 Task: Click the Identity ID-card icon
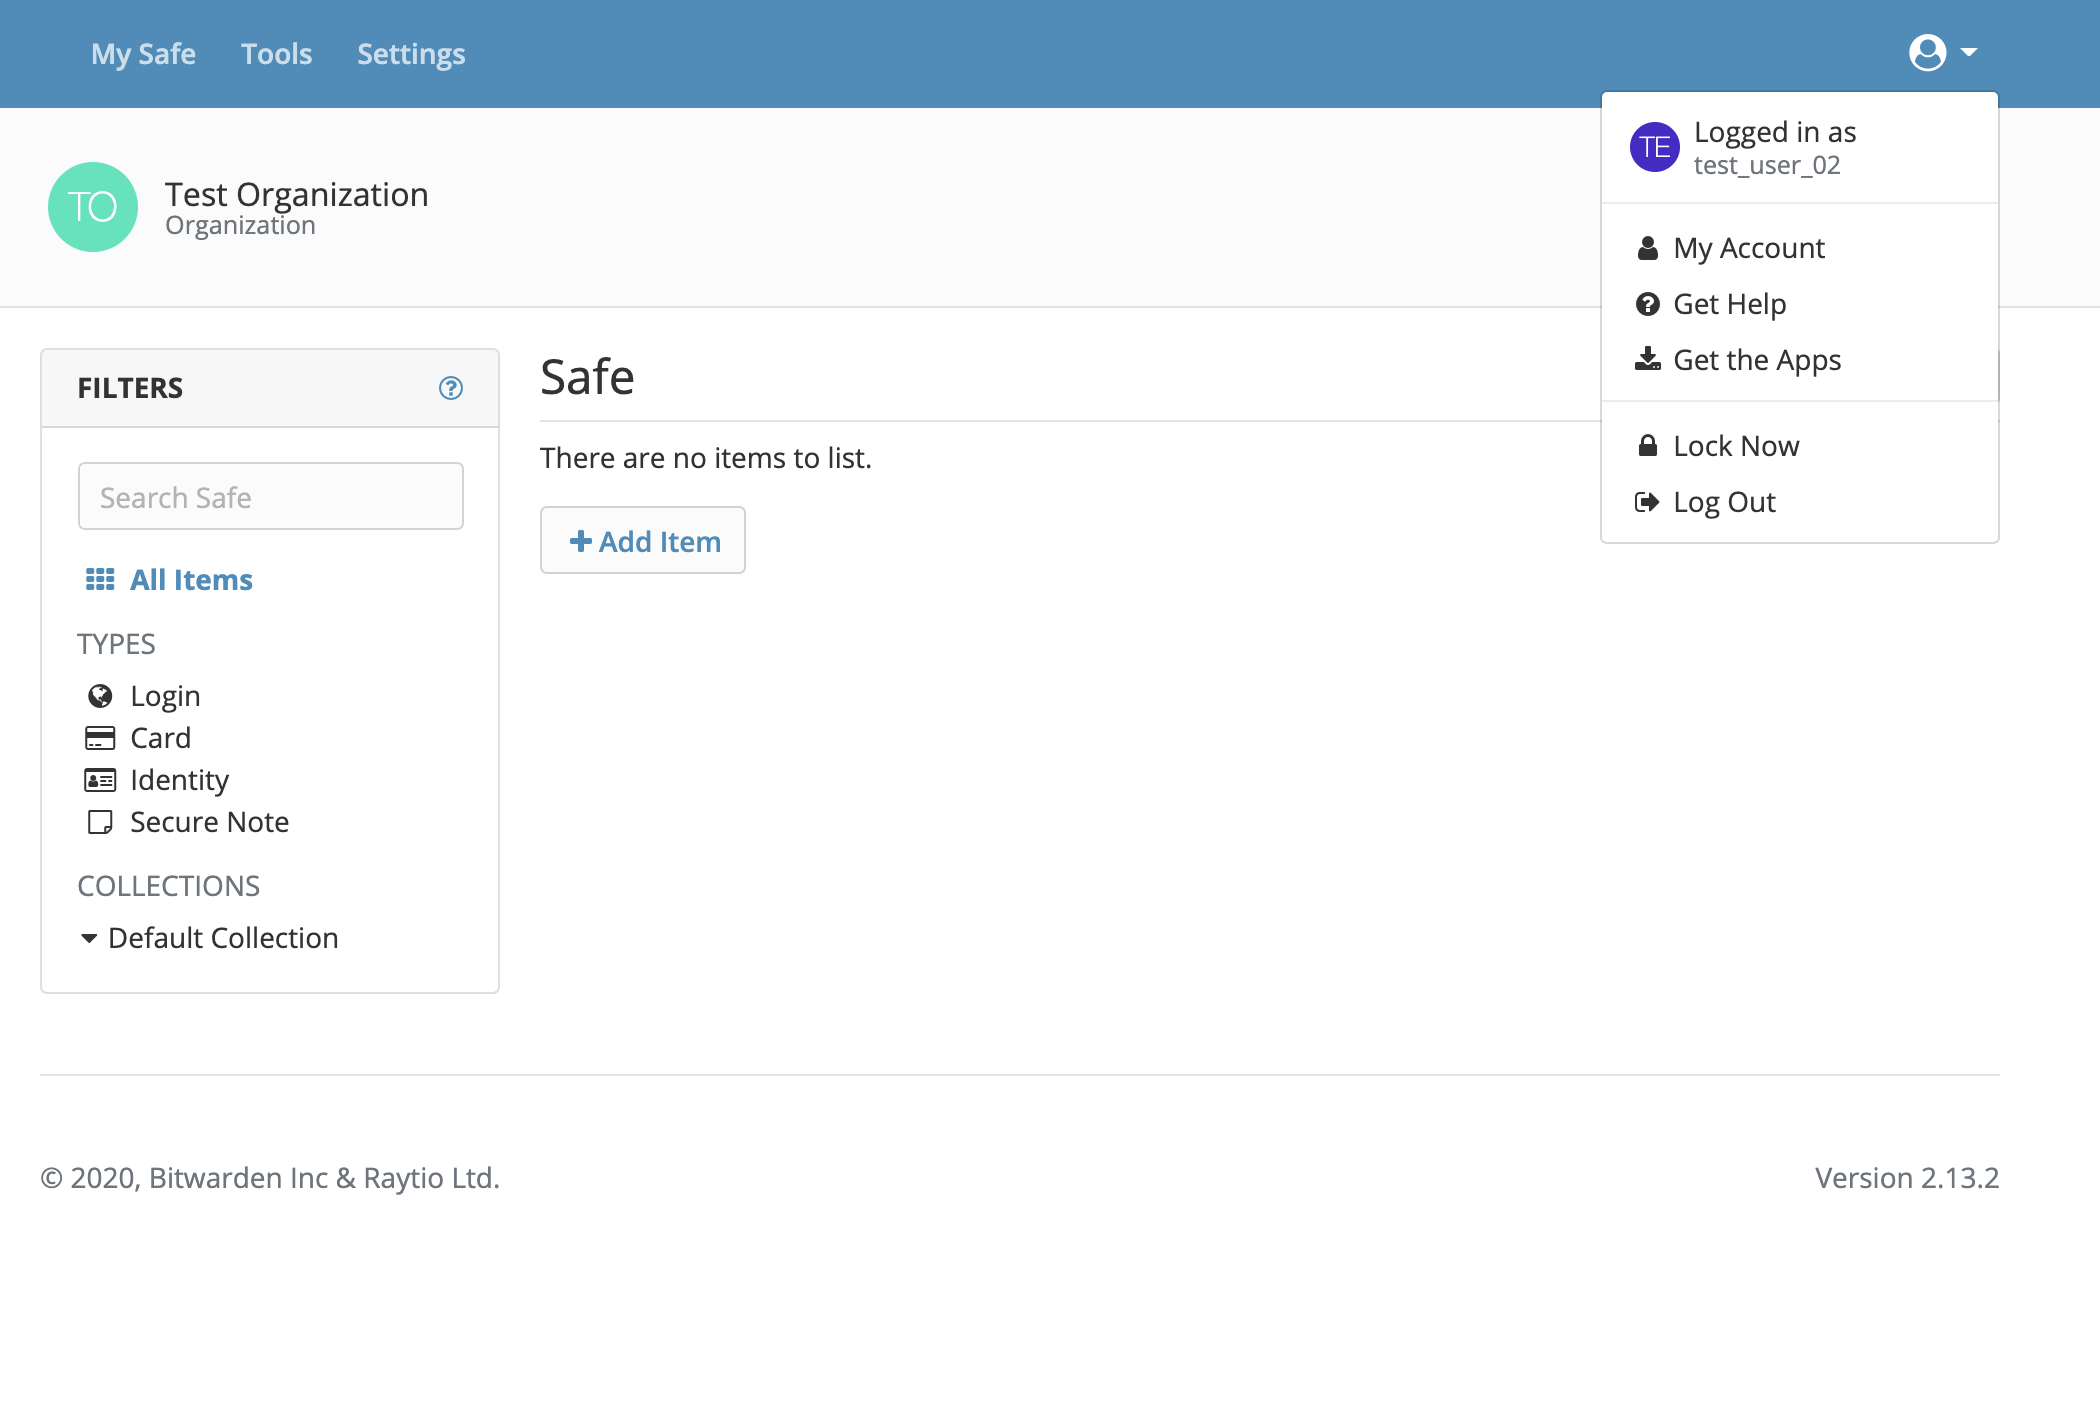click(100, 780)
